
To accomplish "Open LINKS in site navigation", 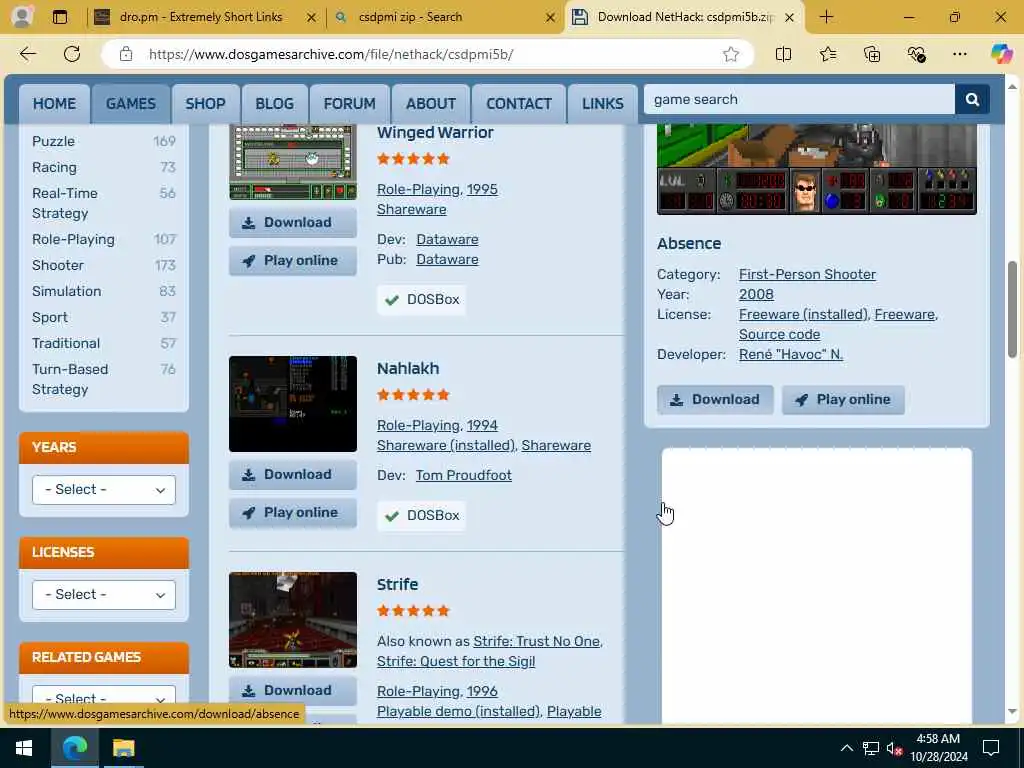I will (x=603, y=104).
